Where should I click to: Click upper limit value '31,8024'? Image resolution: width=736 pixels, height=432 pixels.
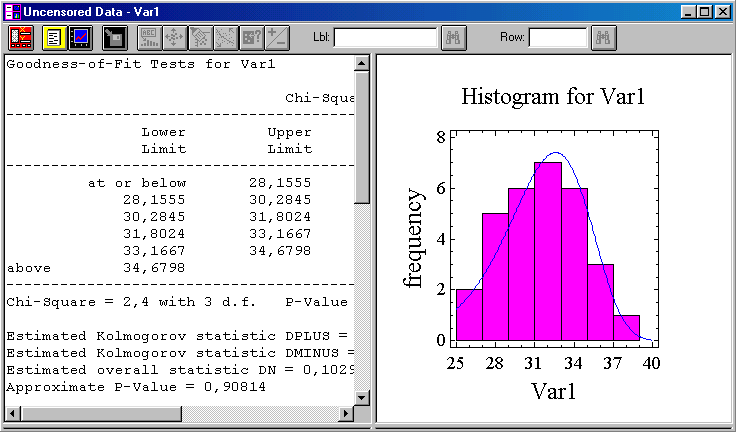[x=280, y=217]
